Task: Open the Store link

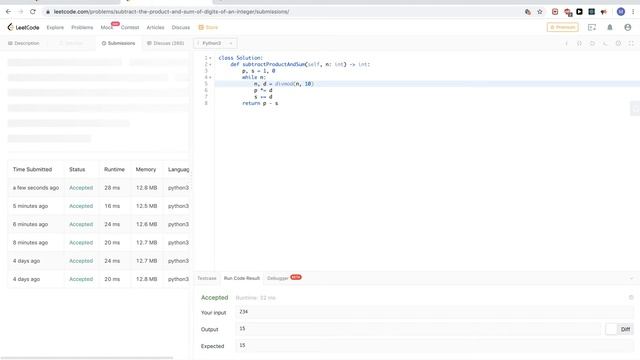Action: pos(208,27)
